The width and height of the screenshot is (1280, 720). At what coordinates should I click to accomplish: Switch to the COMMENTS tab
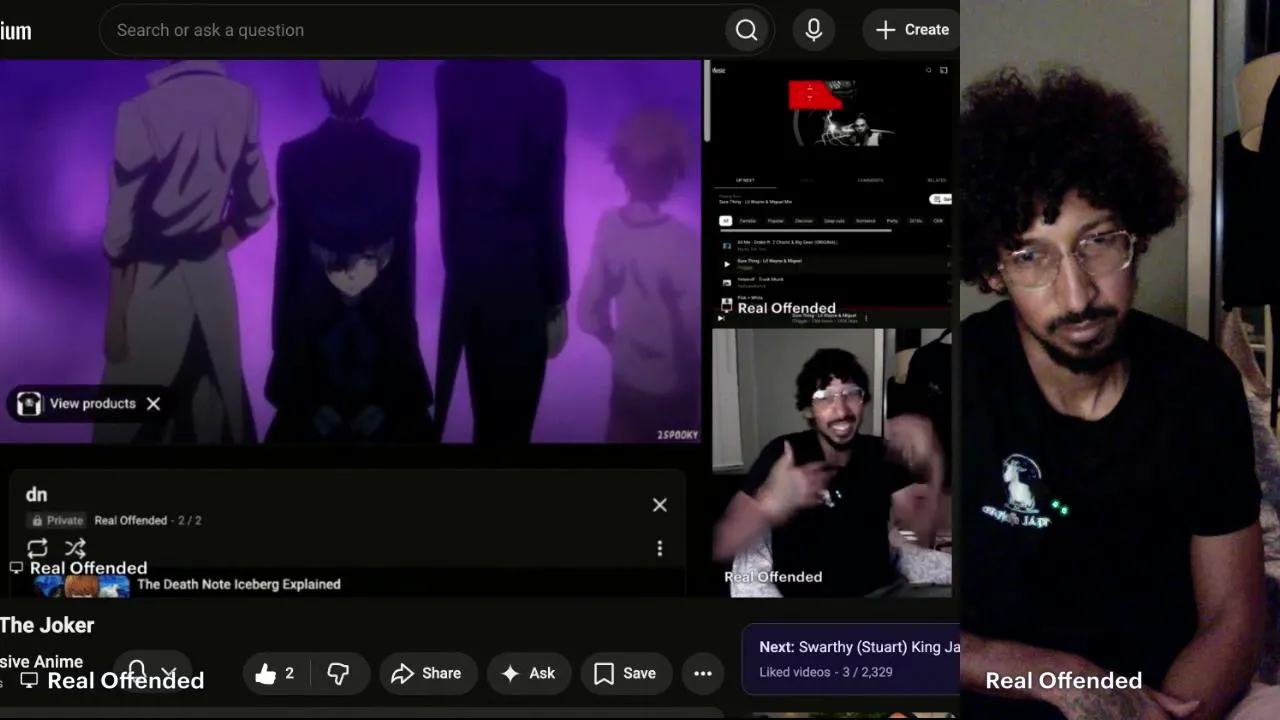click(x=871, y=180)
